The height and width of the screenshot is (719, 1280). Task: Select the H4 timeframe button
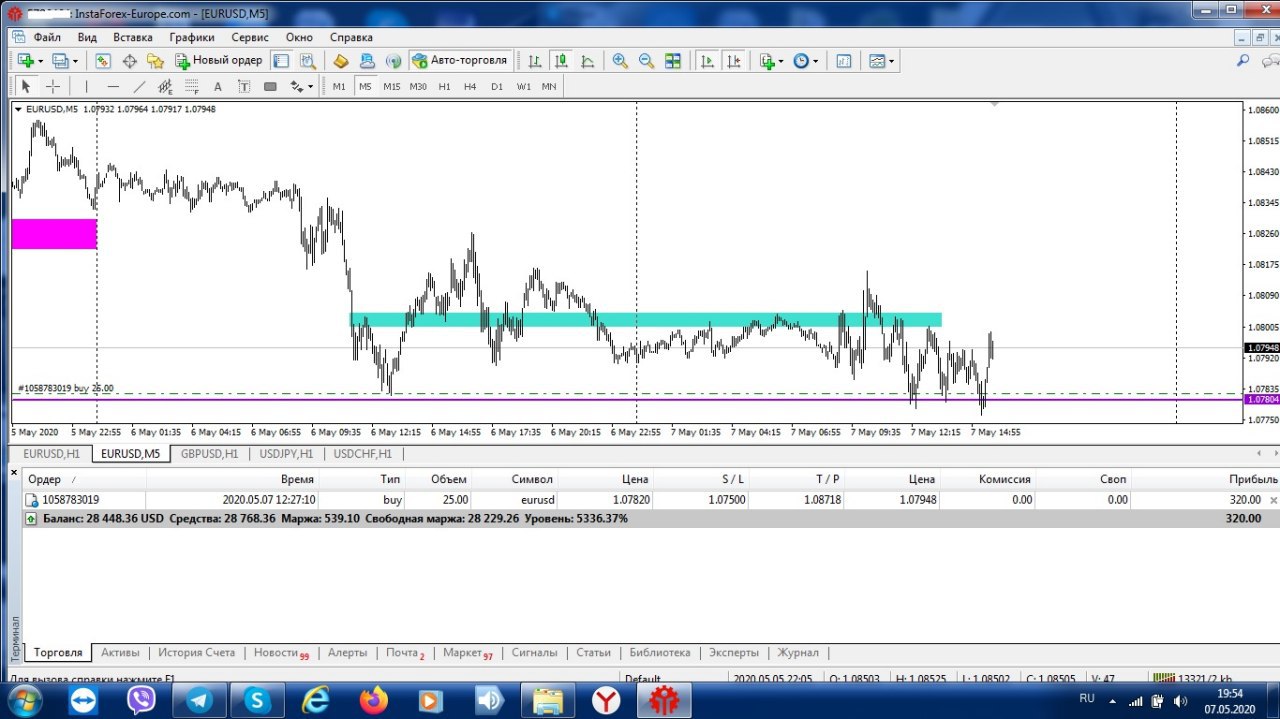pyautogui.click(x=470, y=87)
